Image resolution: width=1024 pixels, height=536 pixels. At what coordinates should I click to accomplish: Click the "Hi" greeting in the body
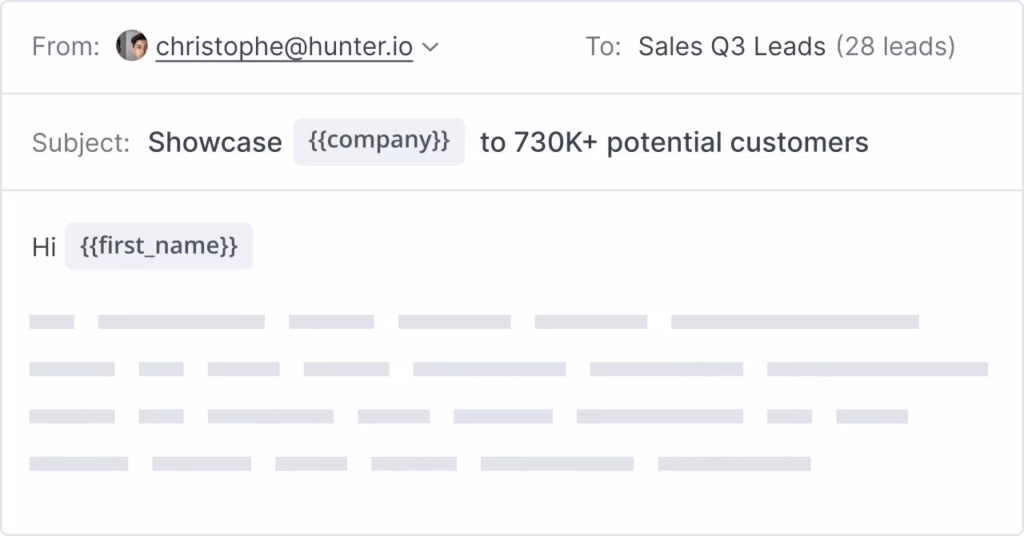point(44,247)
